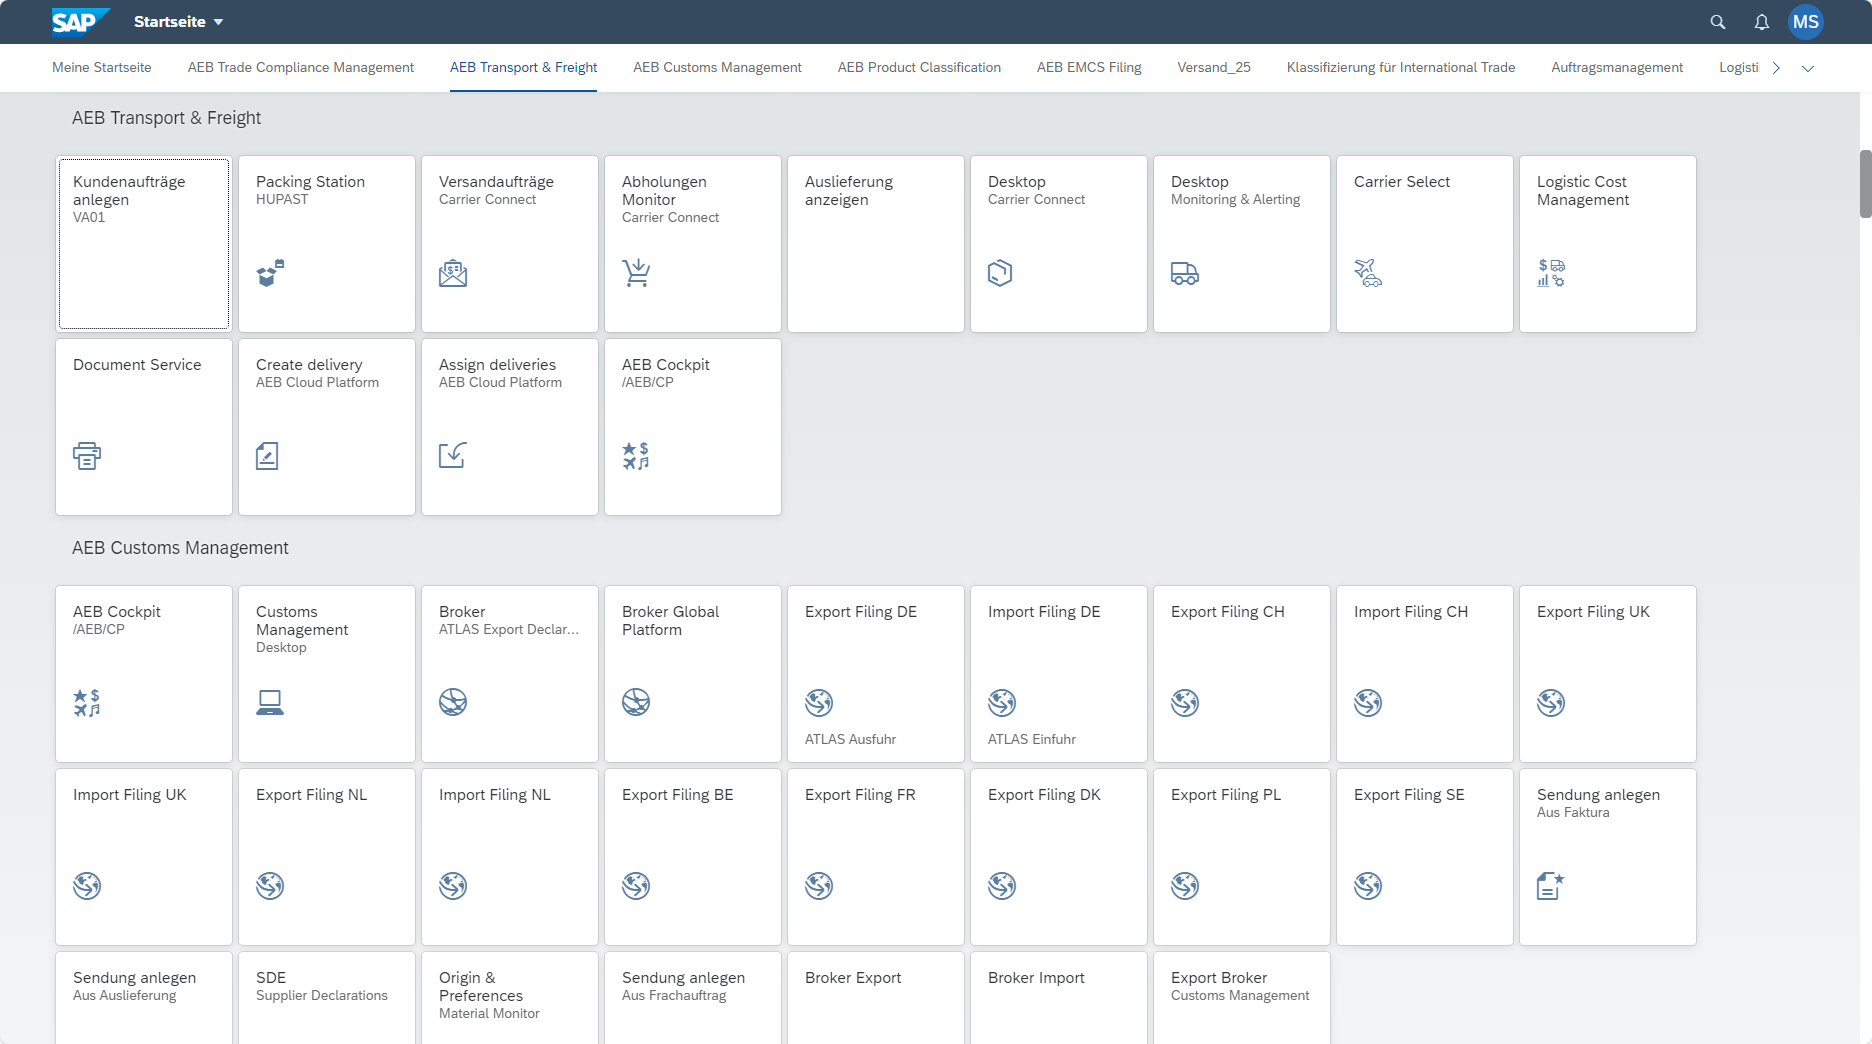Open Desktop Monitoring & Alerting truck icon tile
Viewport: 1872px width, 1044px height.
(1186, 272)
